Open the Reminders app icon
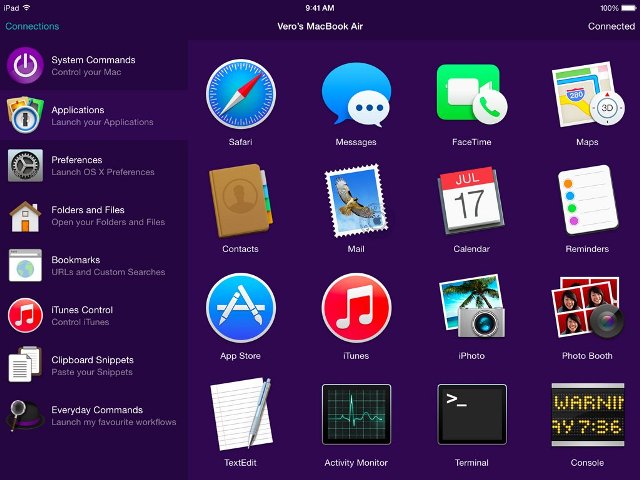 pyautogui.click(x=587, y=201)
